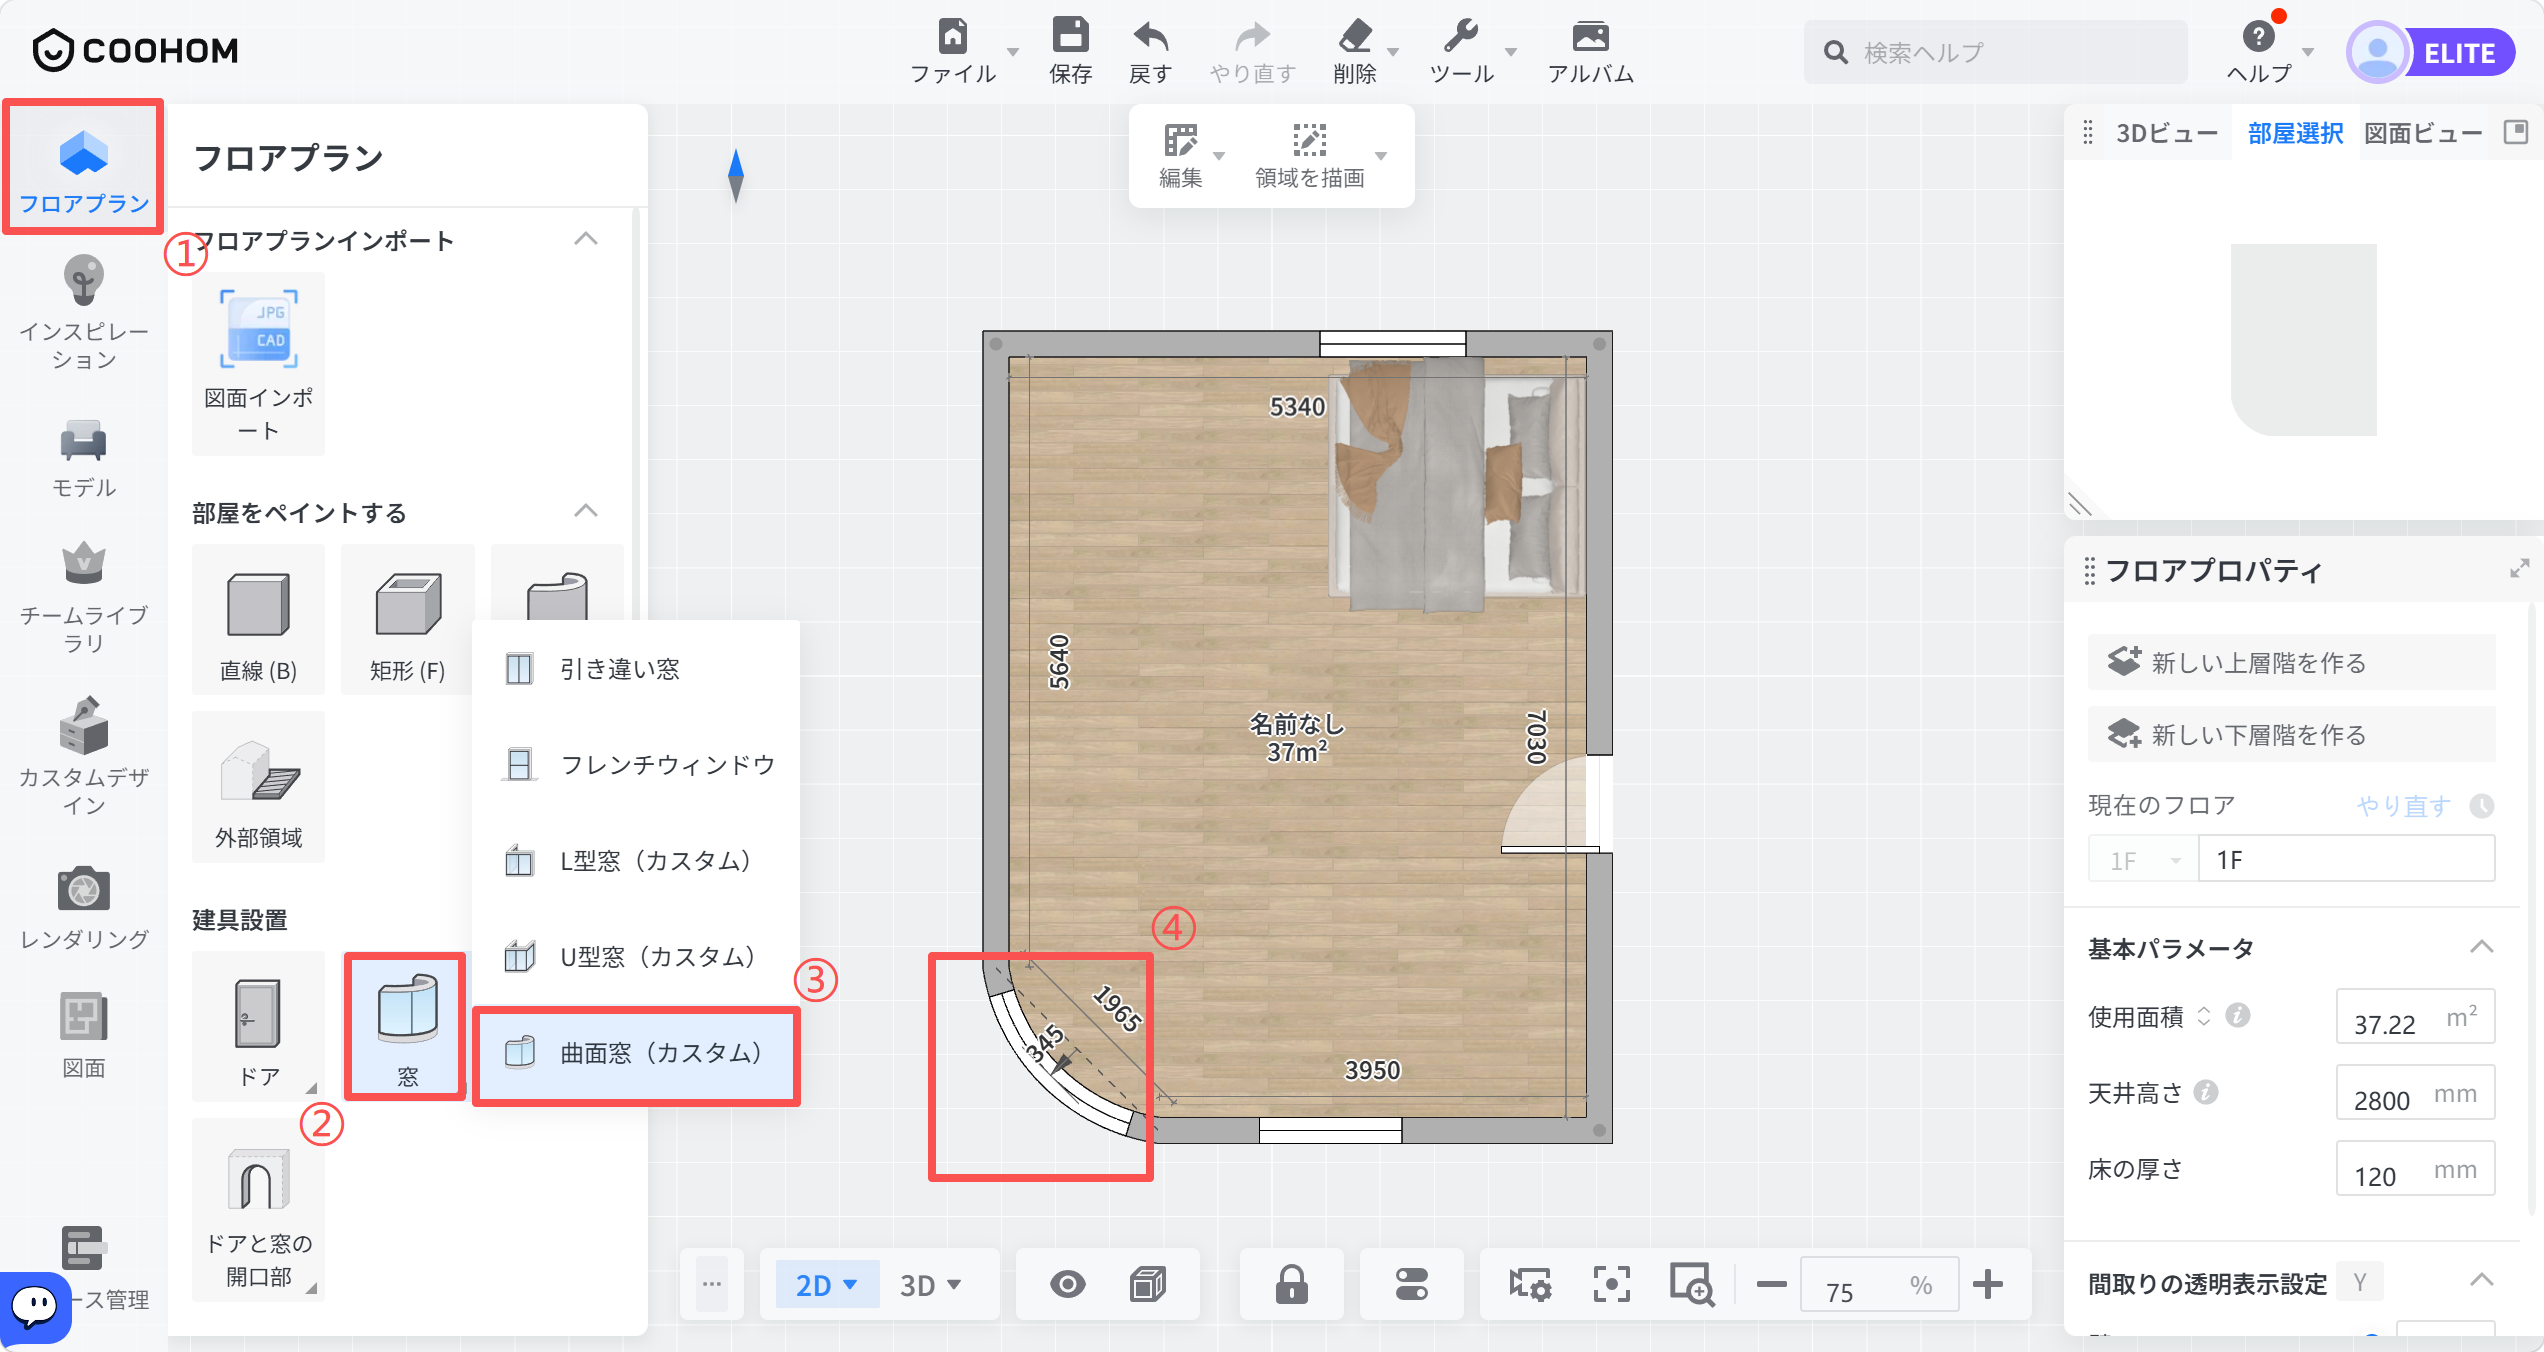Toggle the eye visibility icon

(1067, 1284)
